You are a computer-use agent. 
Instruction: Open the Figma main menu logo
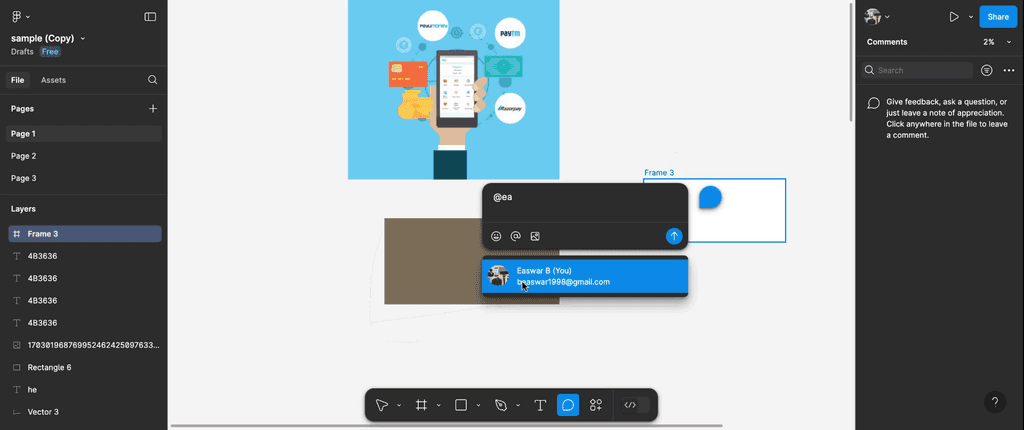17,17
